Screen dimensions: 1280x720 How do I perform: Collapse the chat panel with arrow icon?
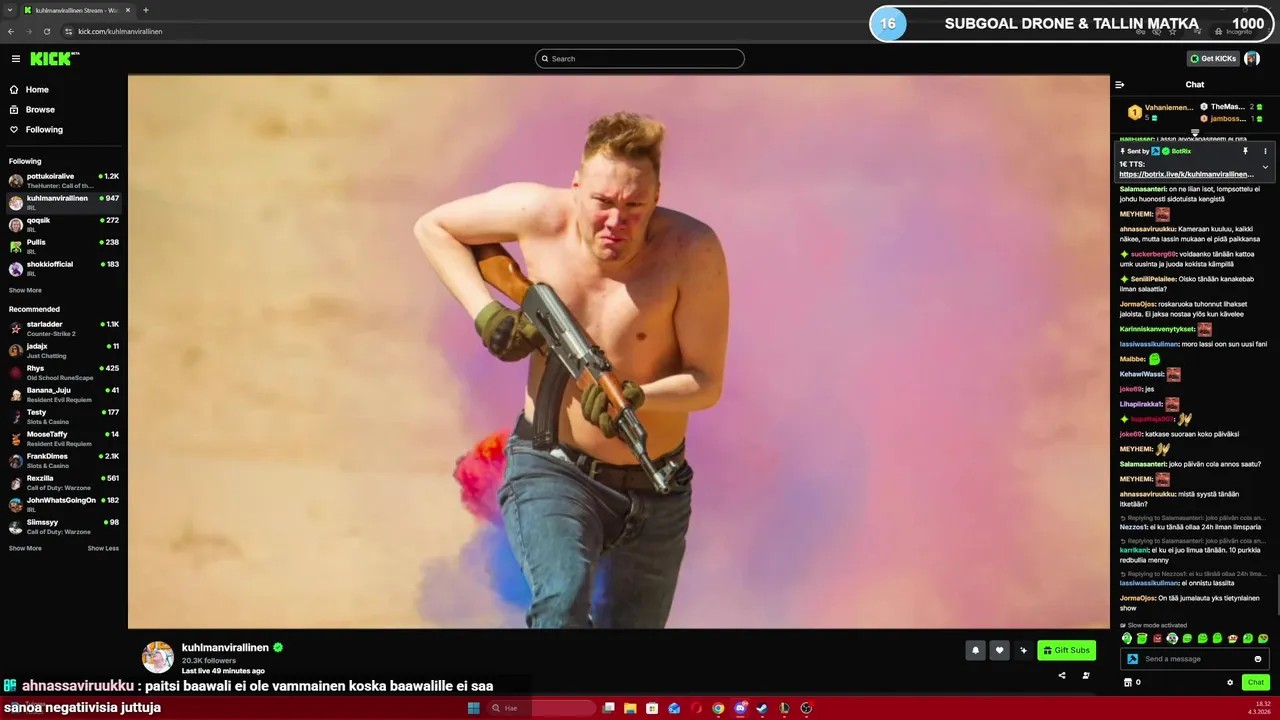coord(1120,85)
